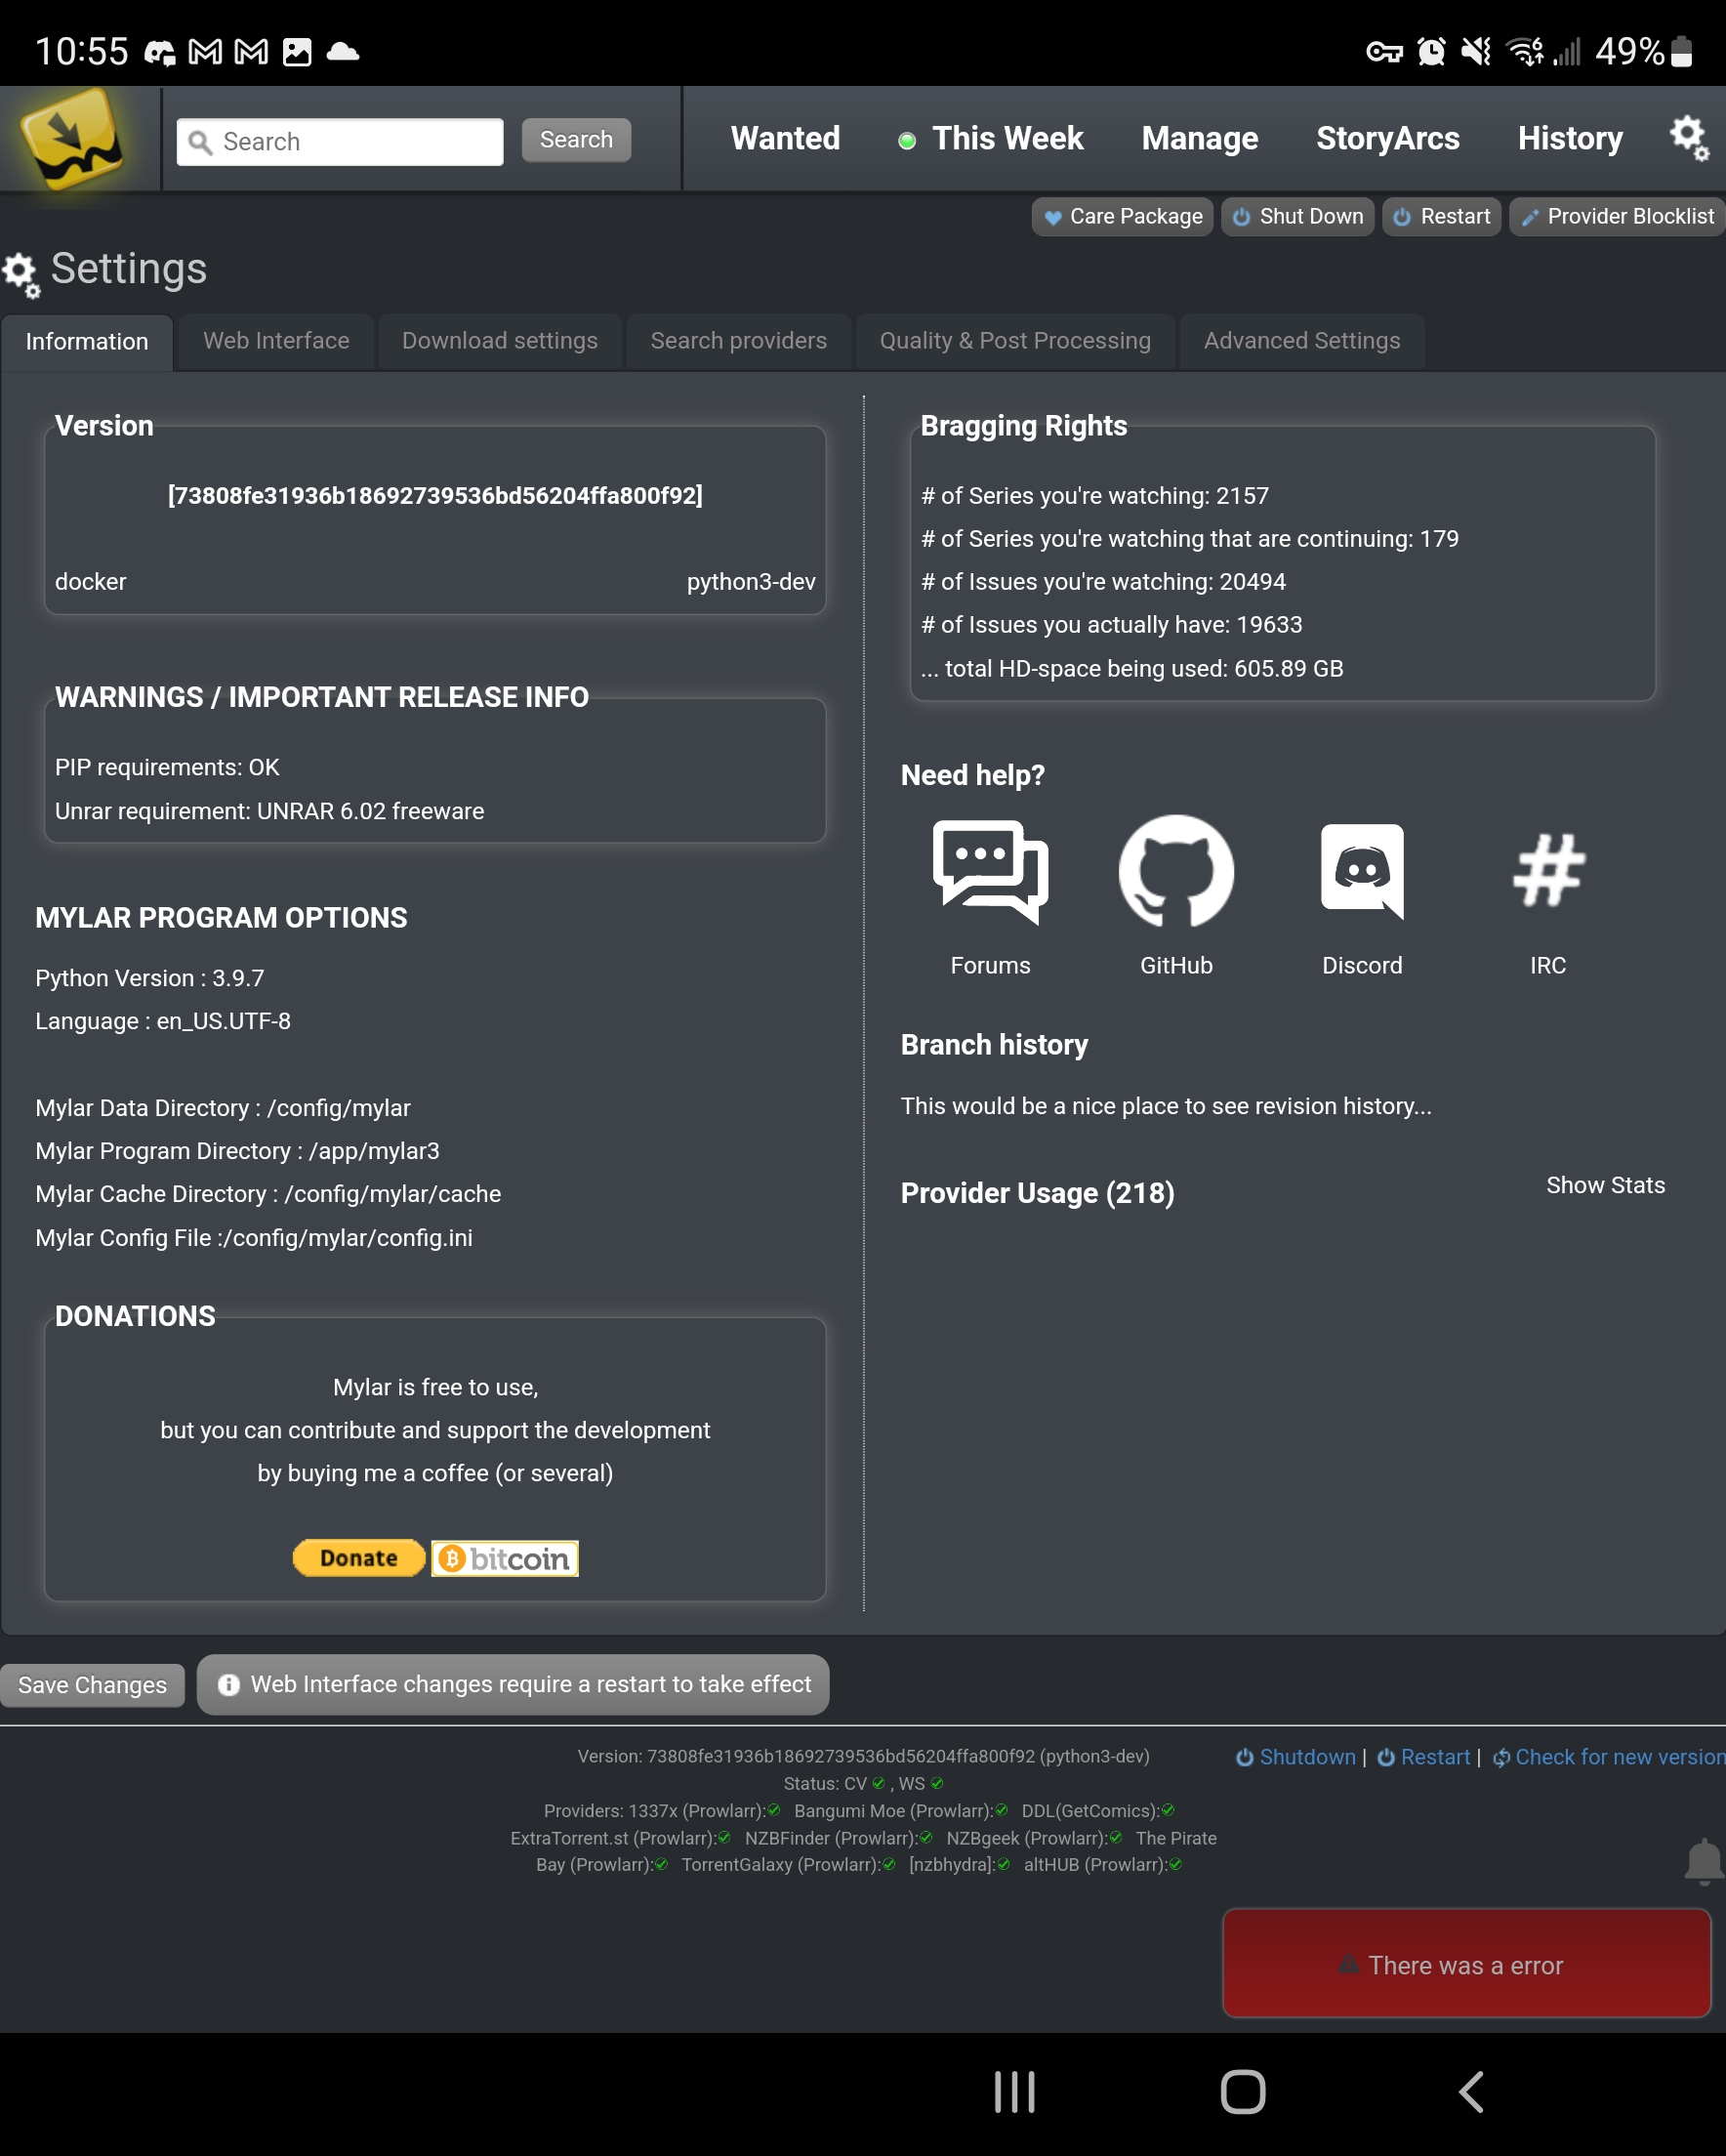Click the Care Package button
This screenshot has height=2156, width=1726.
(x=1122, y=216)
